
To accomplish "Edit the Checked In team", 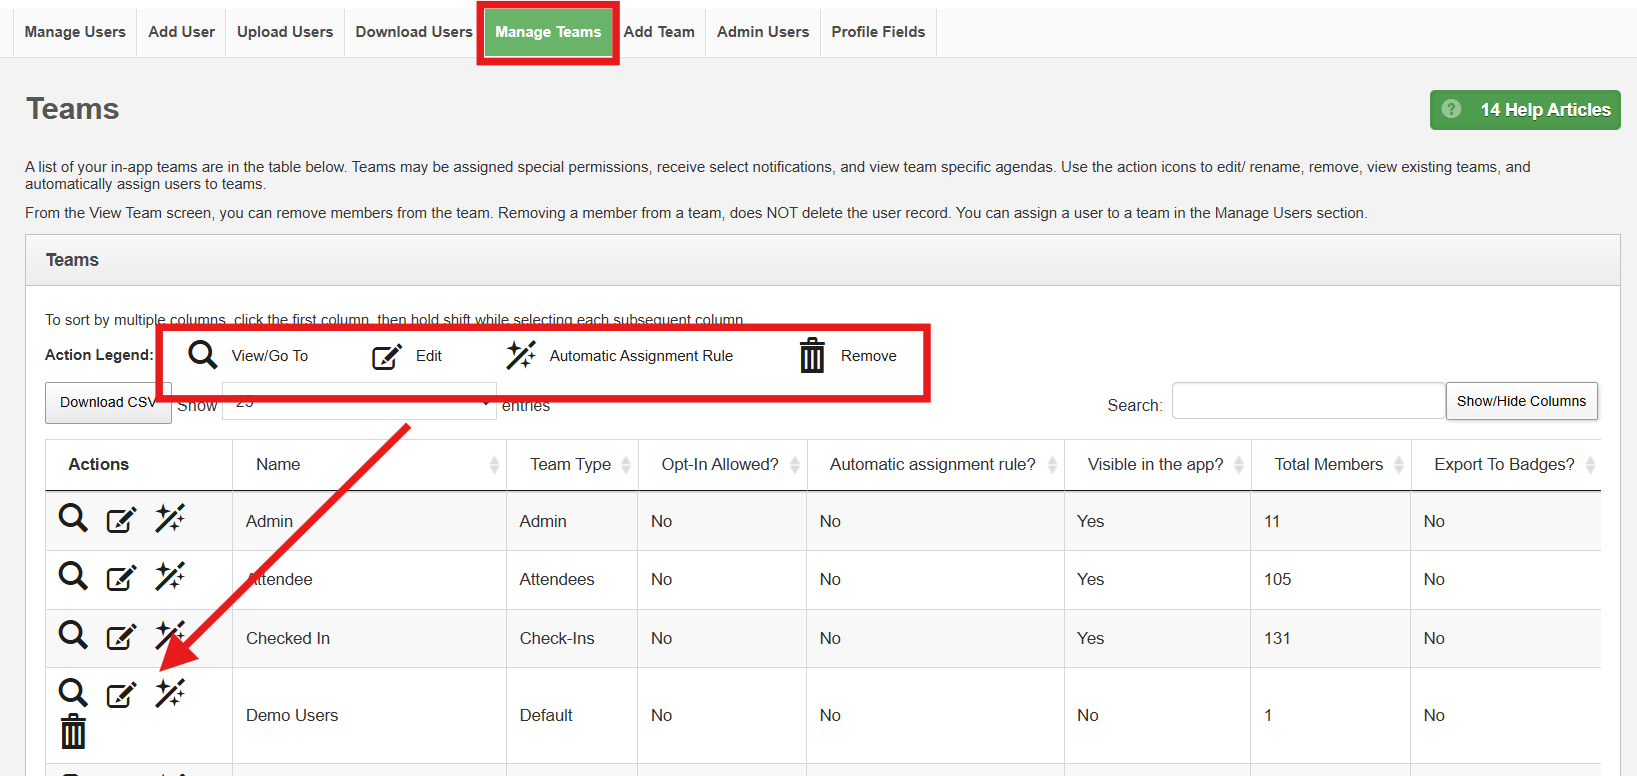I will point(121,637).
